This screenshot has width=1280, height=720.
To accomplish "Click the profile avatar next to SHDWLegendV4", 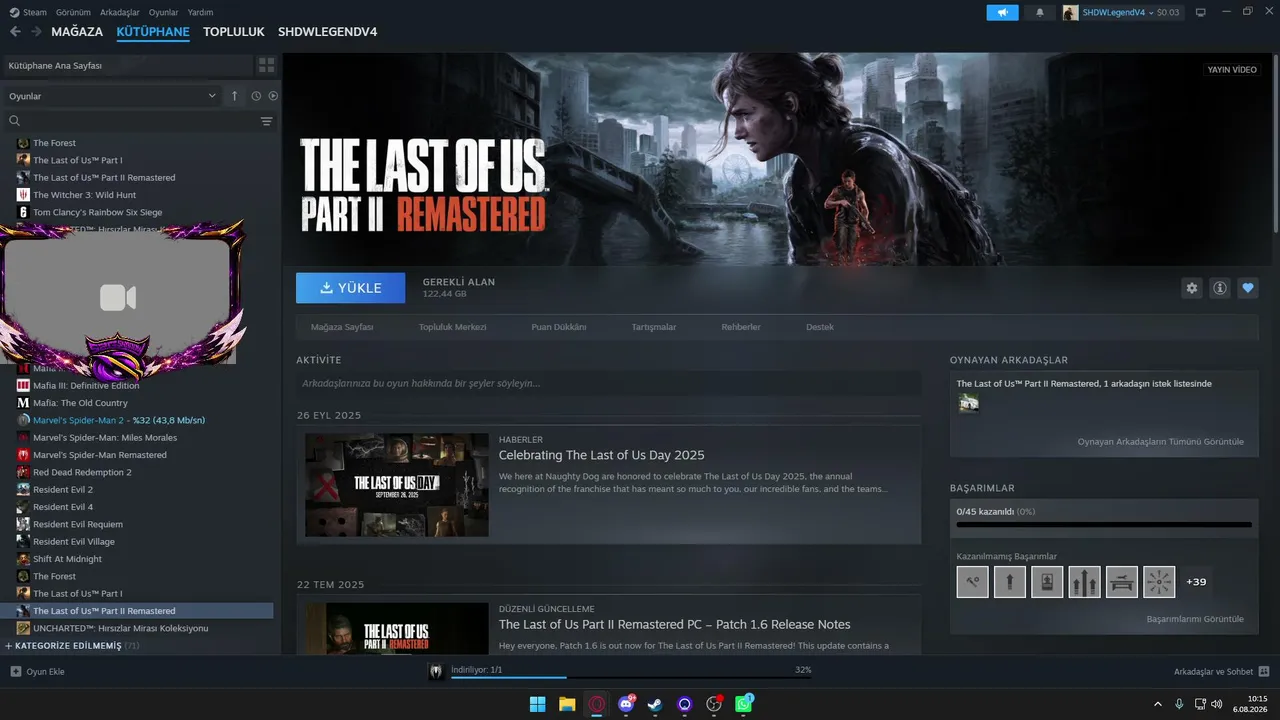I will click(1070, 12).
